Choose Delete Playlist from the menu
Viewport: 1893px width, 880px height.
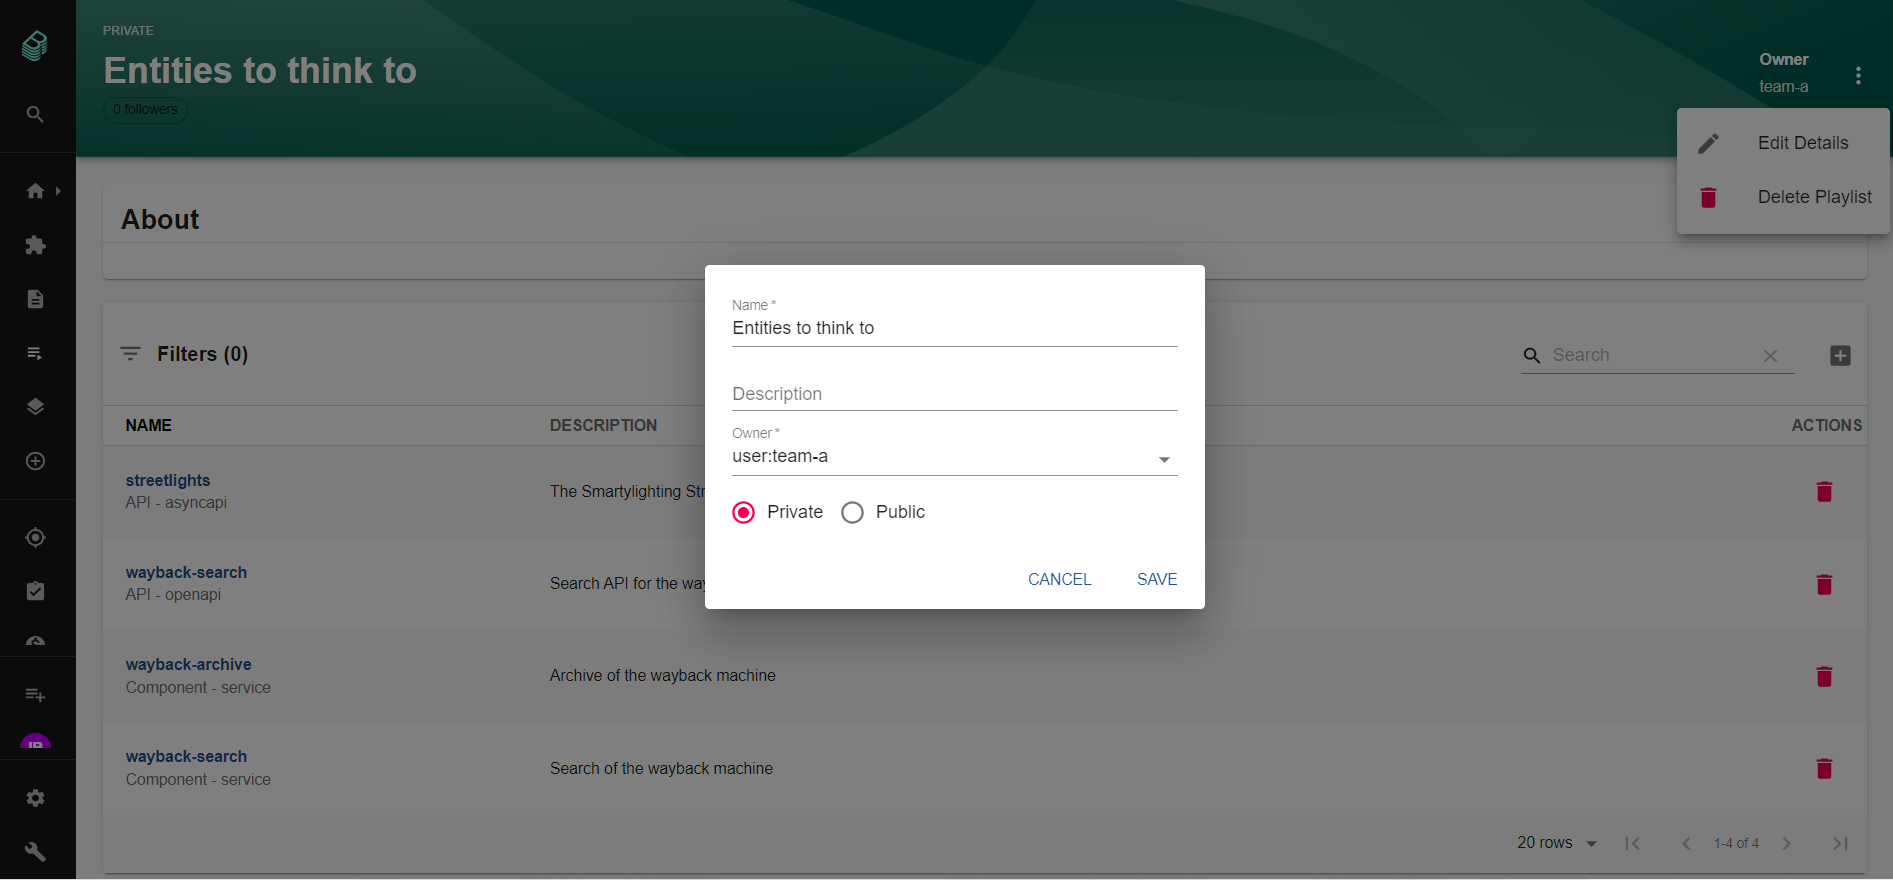pyautogui.click(x=1813, y=197)
